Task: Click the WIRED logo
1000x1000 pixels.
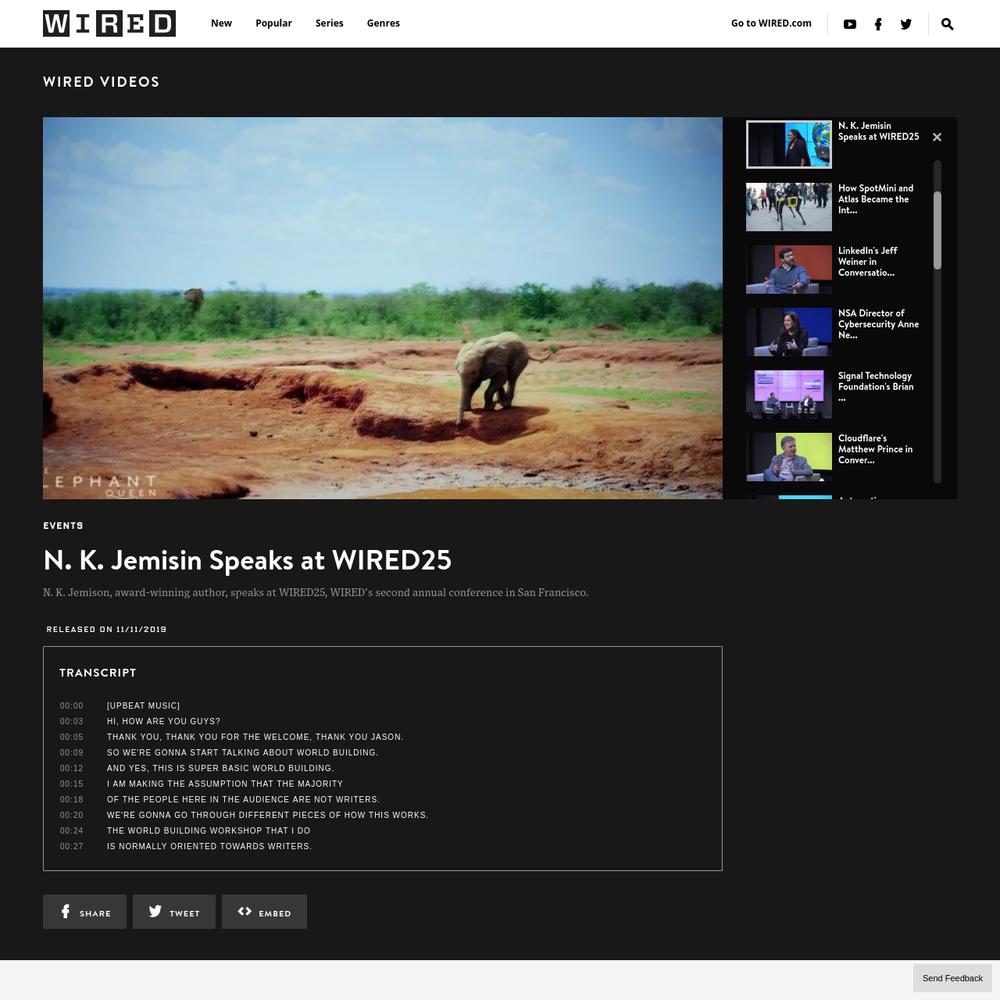Action: [x=109, y=24]
